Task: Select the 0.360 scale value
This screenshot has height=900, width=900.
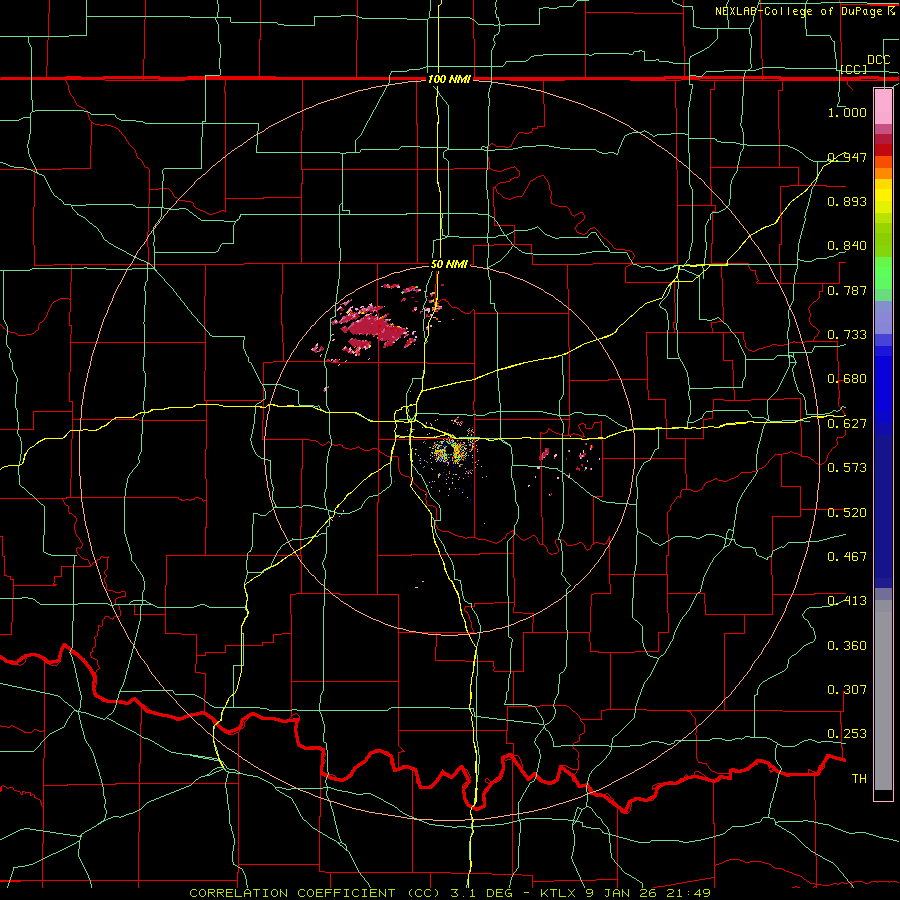Action: (x=847, y=646)
